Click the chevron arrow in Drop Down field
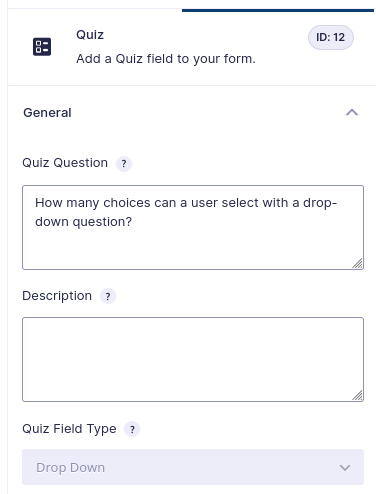 345,468
